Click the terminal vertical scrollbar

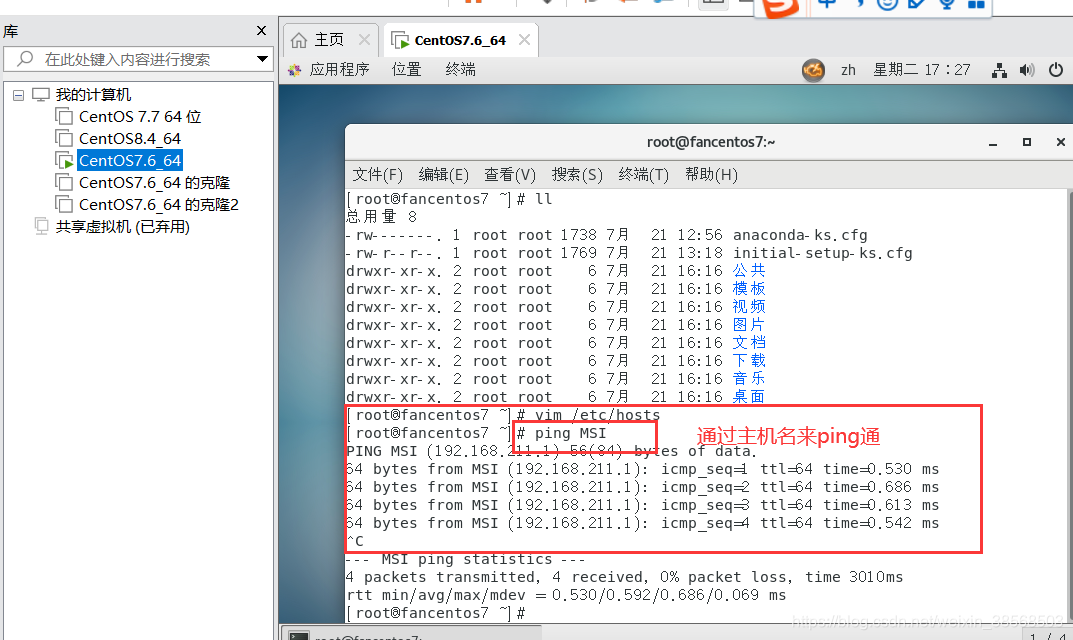pyautogui.click(x=1069, y=404)
